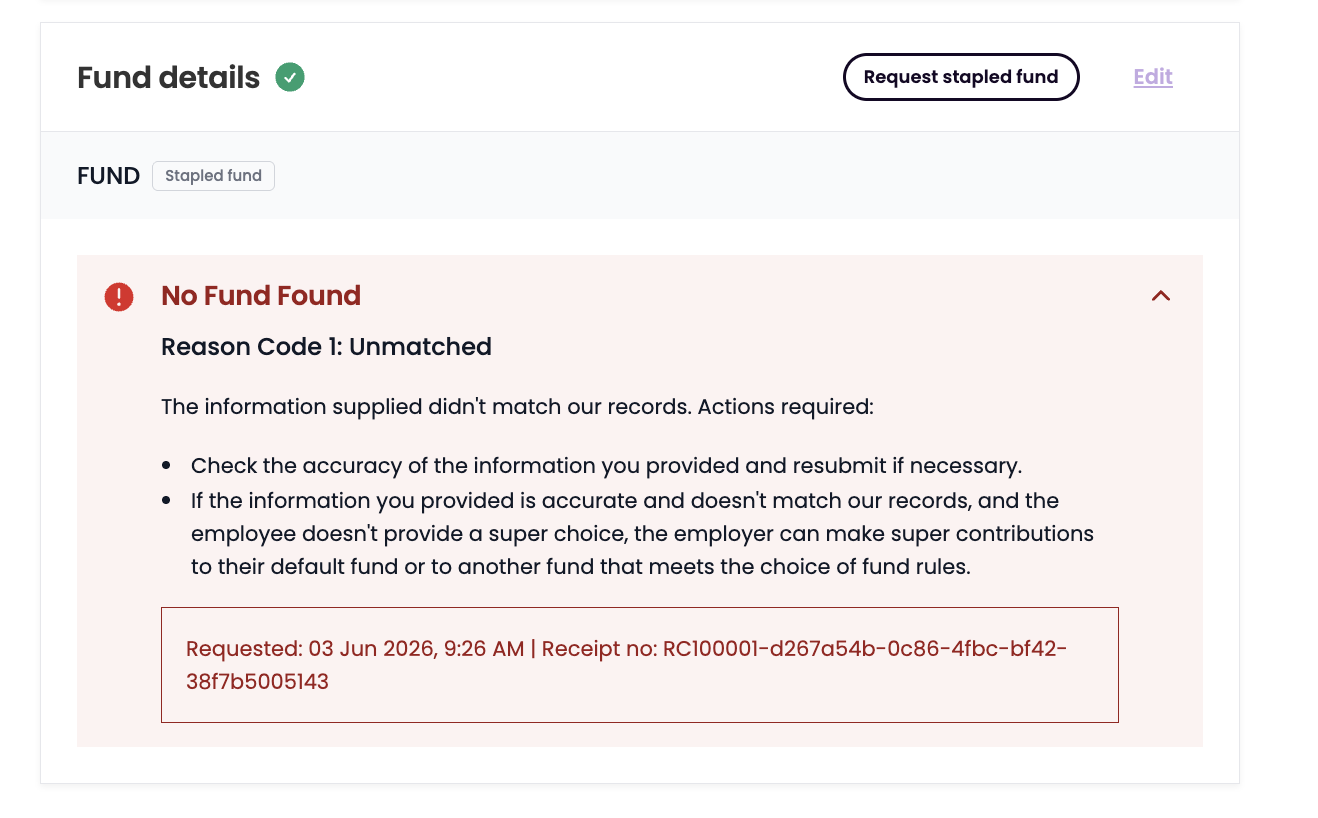Click the bullet about employer super contributions
Screen dimensions: 1318x818
coord(642,533)
